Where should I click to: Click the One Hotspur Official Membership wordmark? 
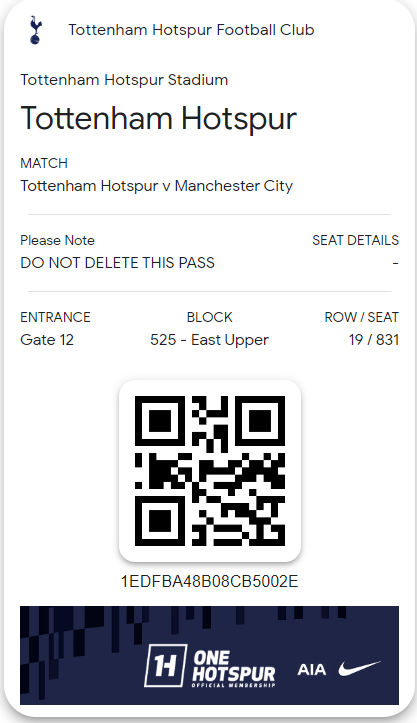233,669
